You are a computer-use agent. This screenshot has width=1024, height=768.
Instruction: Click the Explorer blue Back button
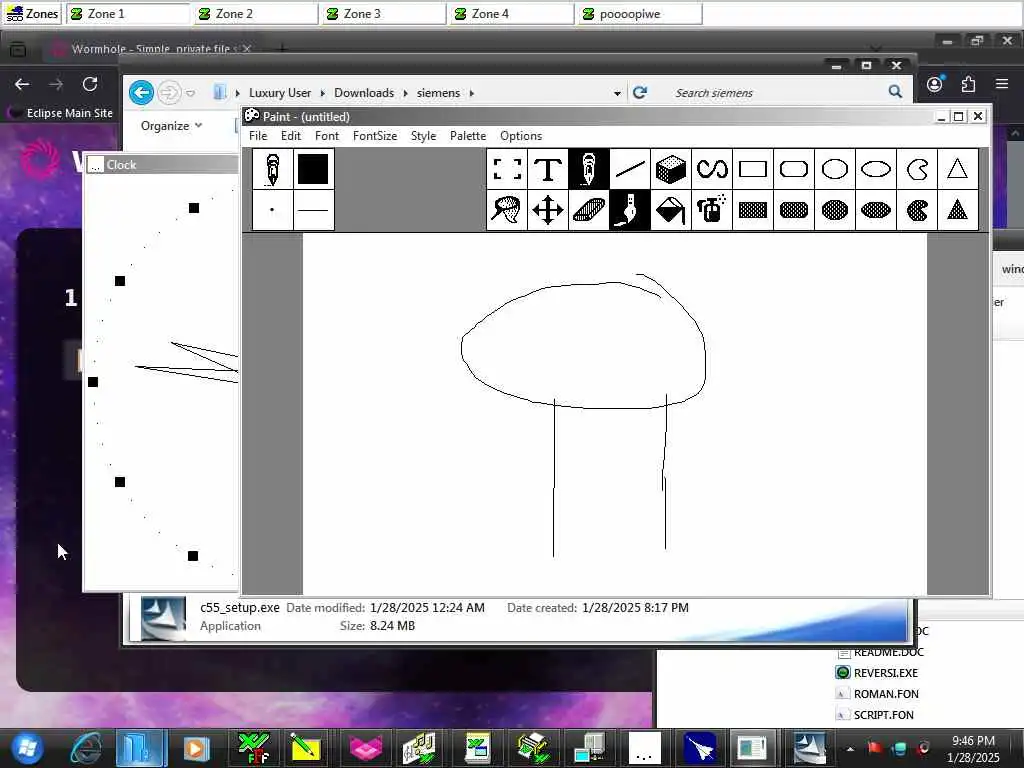(x=142, y=93)
